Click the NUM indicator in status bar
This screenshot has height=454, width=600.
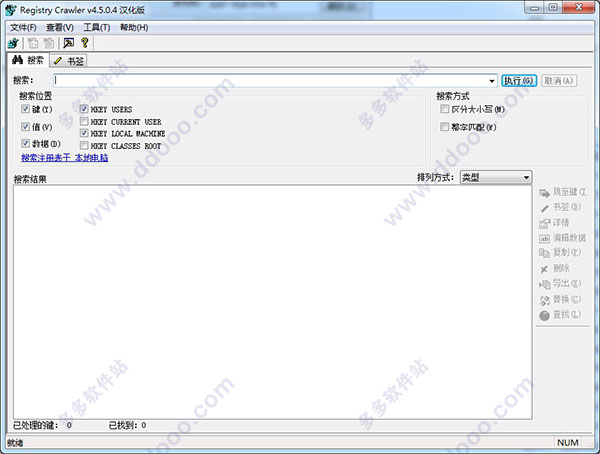(567, 443)
